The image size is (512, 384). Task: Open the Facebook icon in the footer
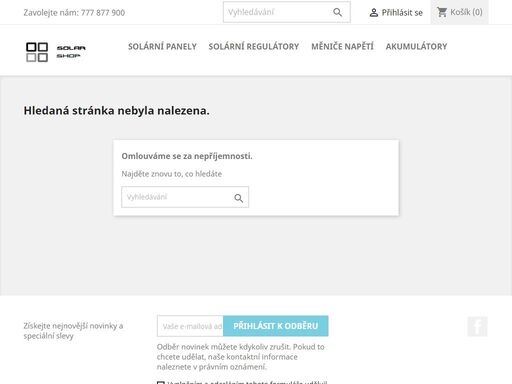(x=477, y=326)
